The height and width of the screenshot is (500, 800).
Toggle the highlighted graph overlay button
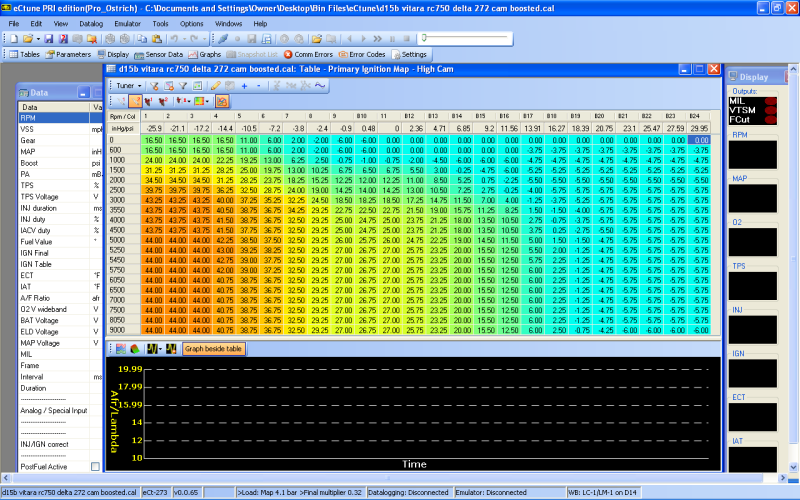tap(222, 101)
